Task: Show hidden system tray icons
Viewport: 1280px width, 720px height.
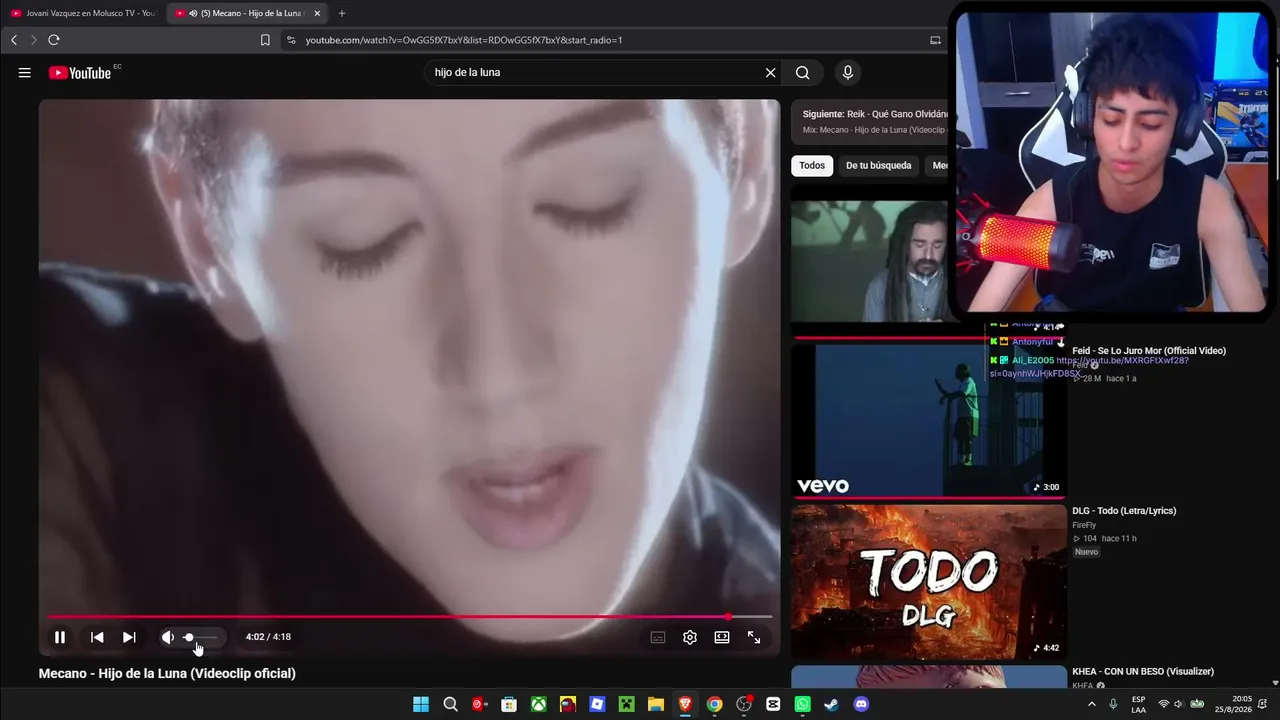Action: (x=1091, y=704)
